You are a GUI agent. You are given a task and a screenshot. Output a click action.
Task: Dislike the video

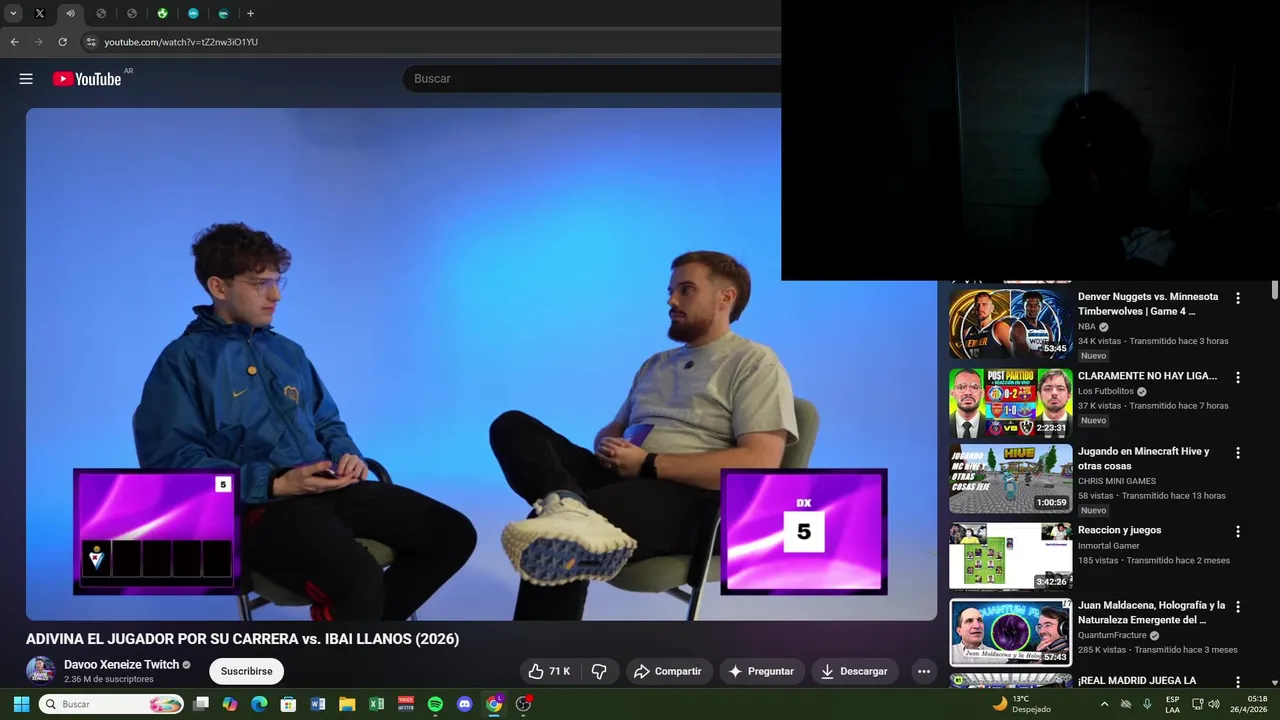click(x=599, y=671)
